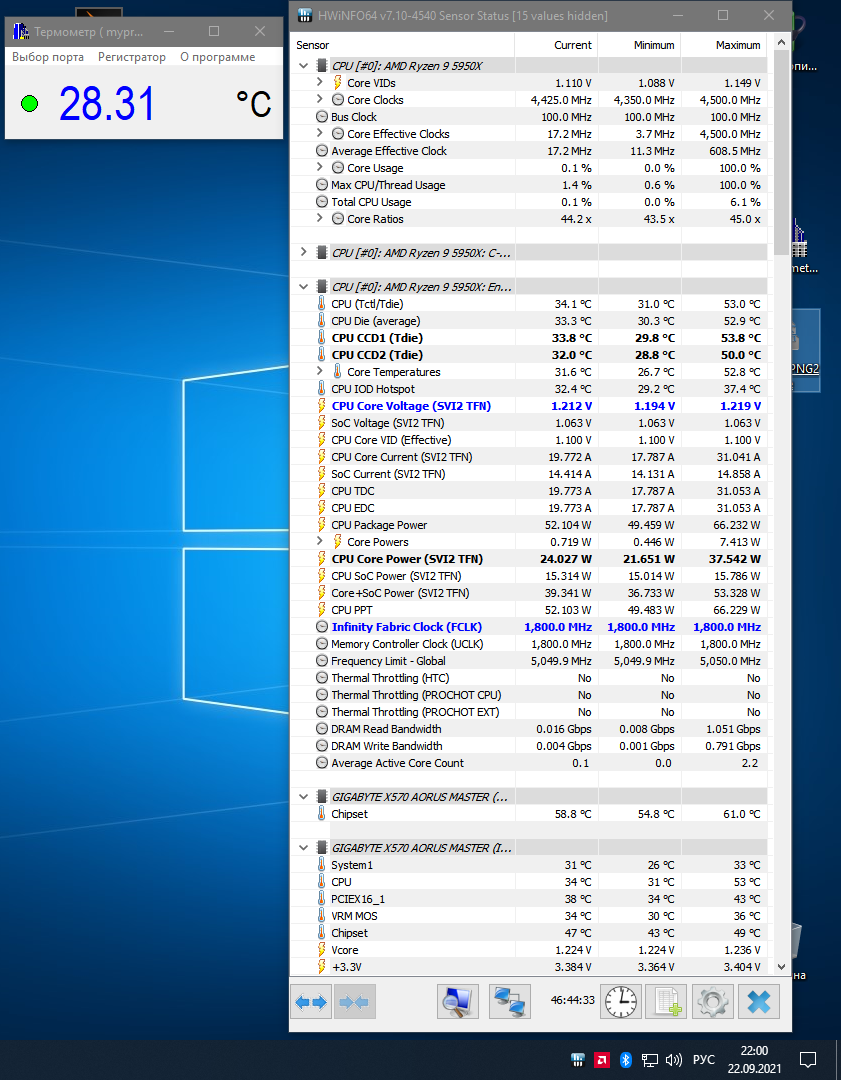Click the 28.31 temperature readout
This screenshot has height=1080, width=841.
pos(107,104)
